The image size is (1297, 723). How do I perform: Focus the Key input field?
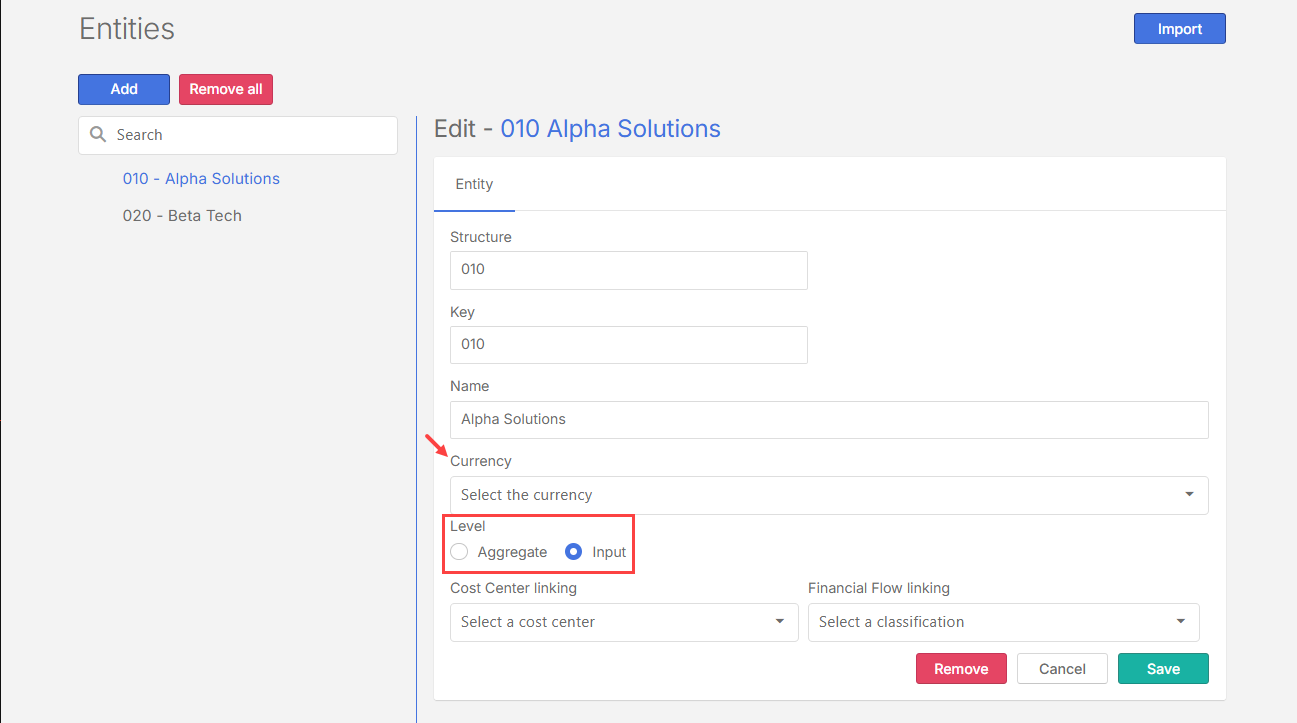[628, 344]
